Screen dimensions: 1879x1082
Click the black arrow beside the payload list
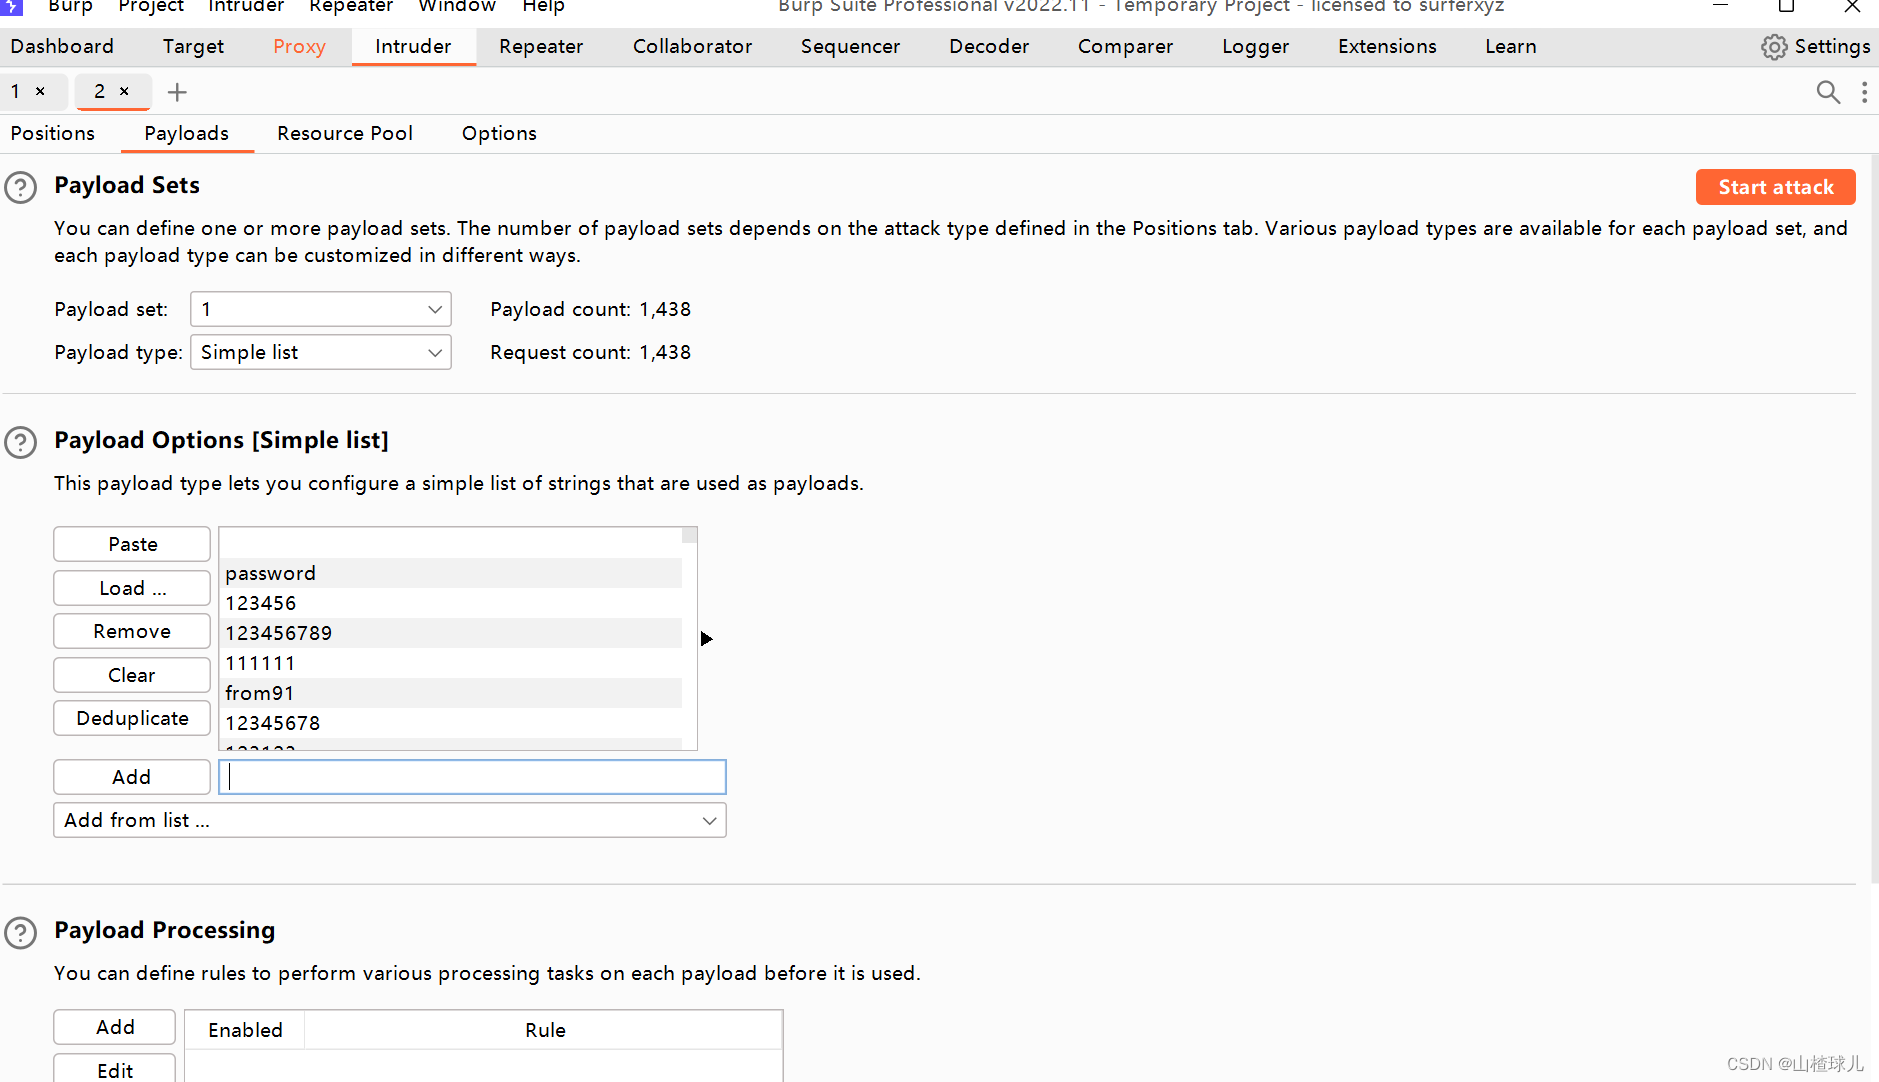click(706, 638)
